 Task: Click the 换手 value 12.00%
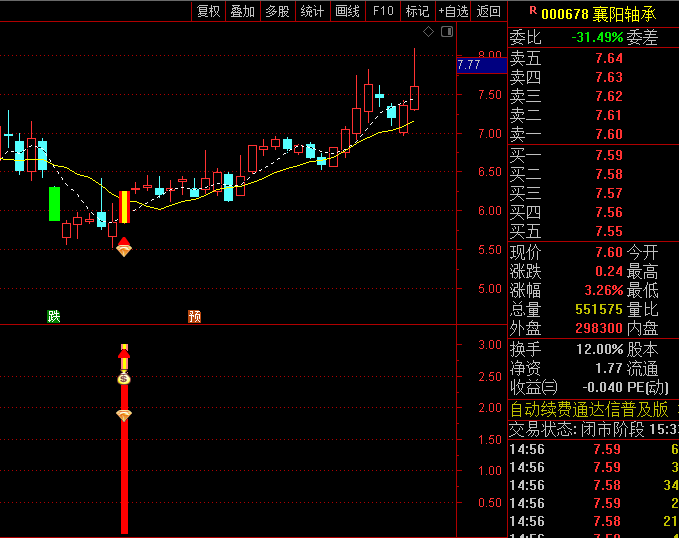pos(600,349)
